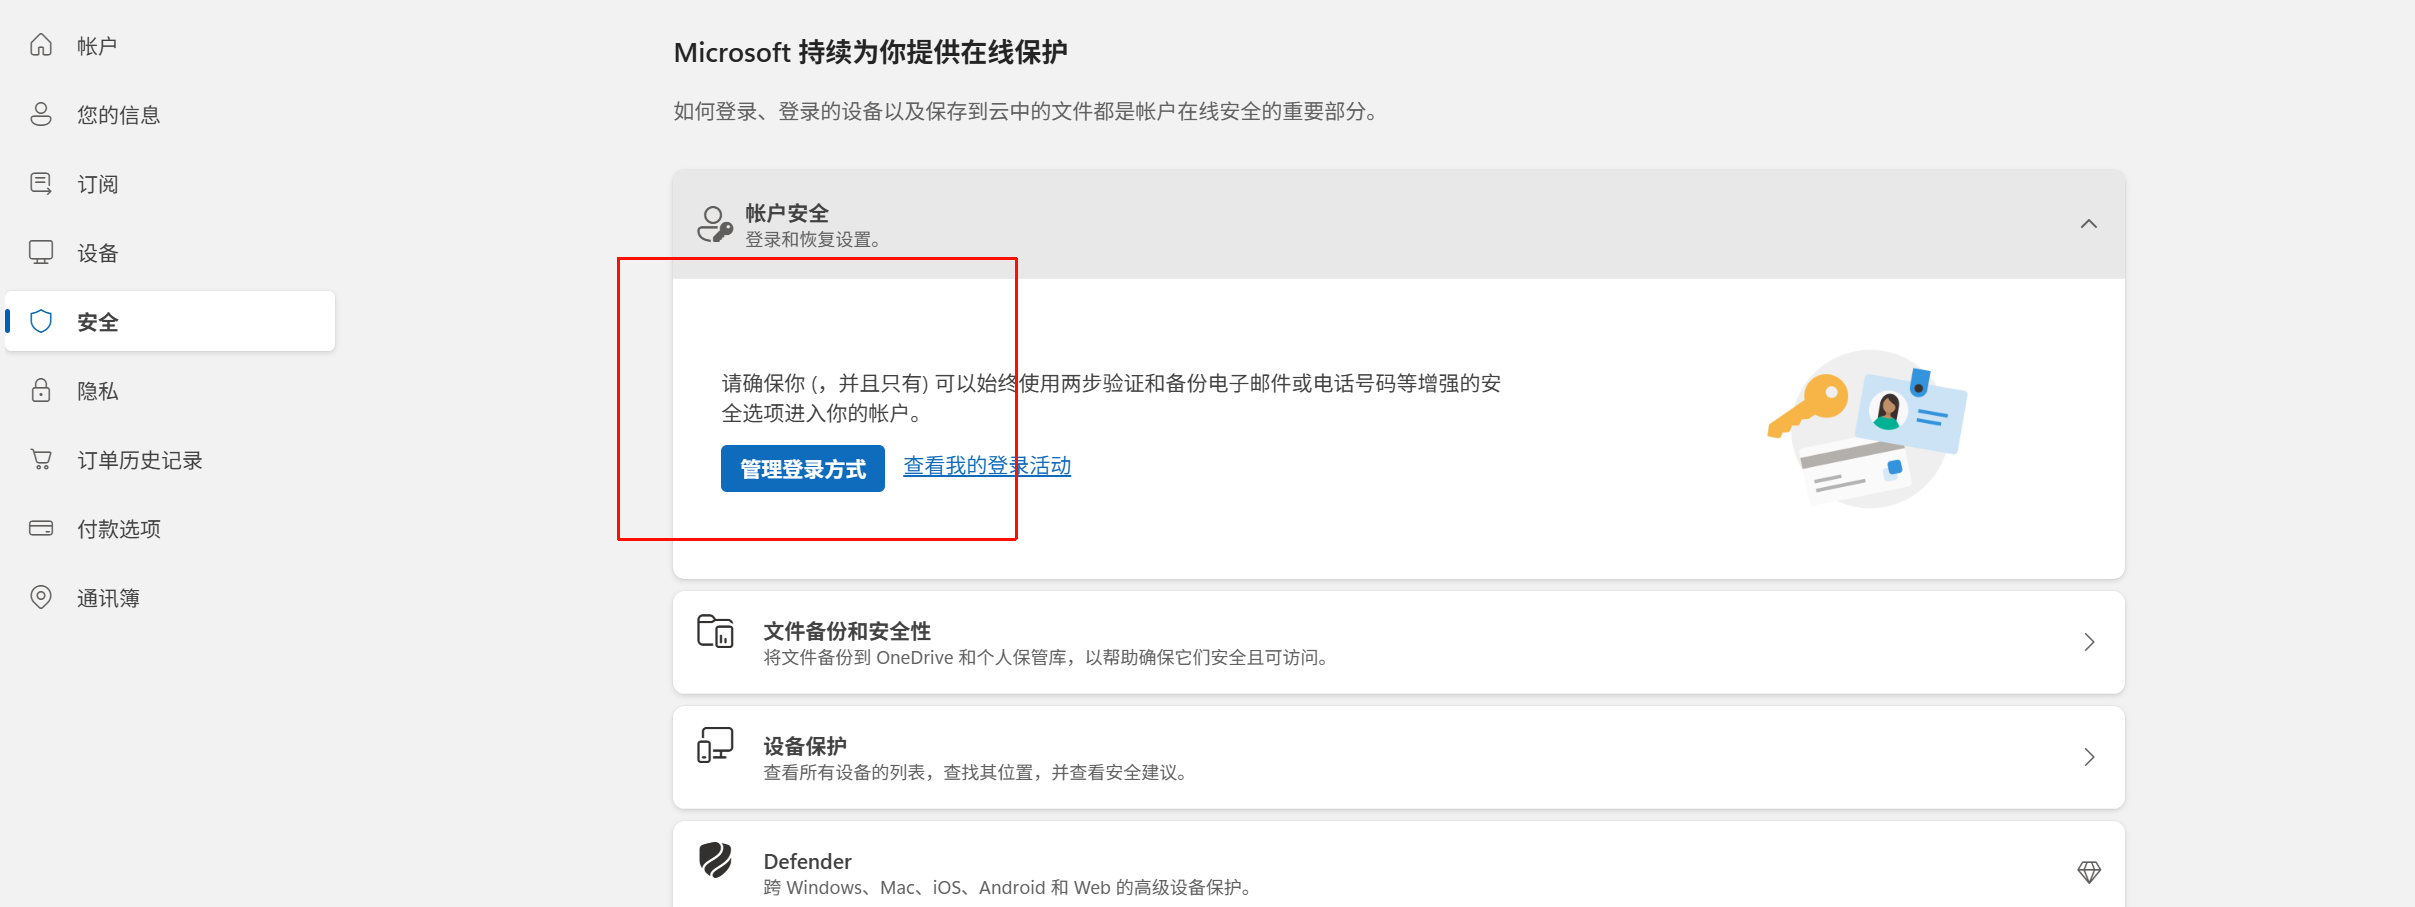Click the 管理登录方式 button
Image resolution: width=2415 pixels, height=907 pixels.
(803, 468)
